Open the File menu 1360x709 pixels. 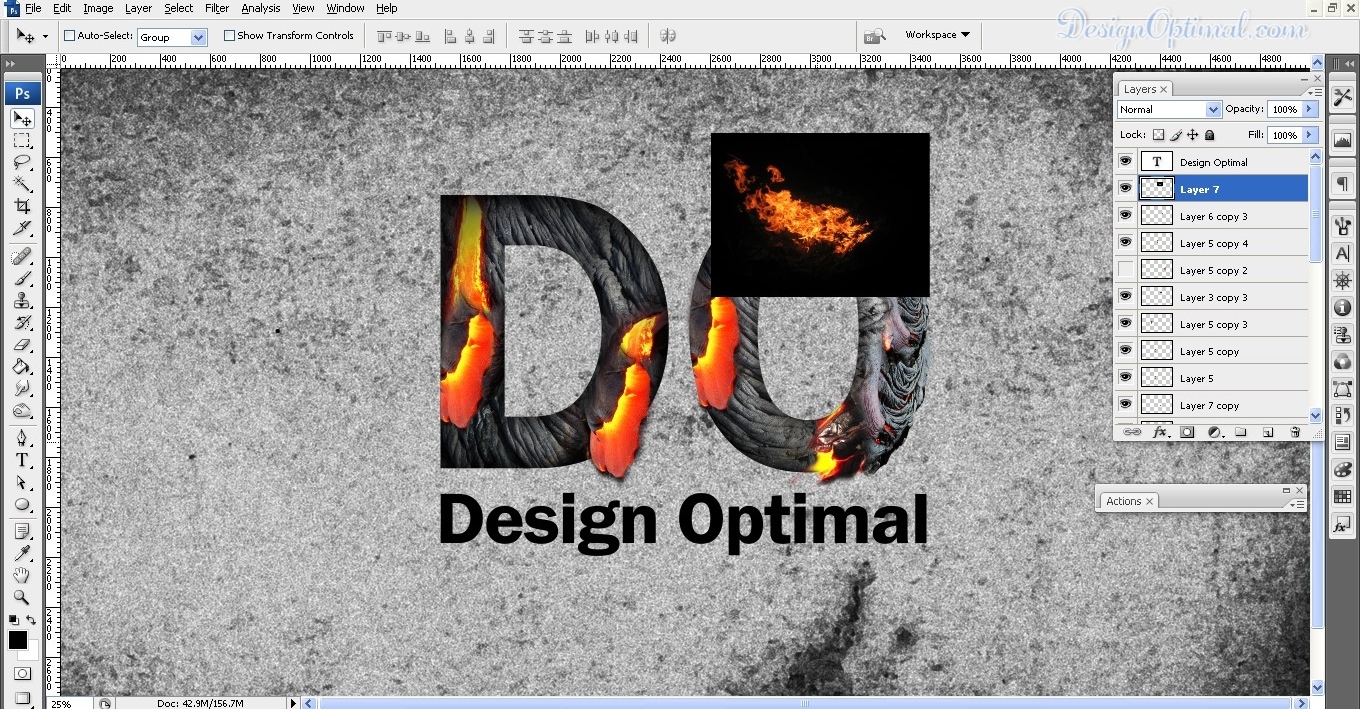click(x=33, y=8)
